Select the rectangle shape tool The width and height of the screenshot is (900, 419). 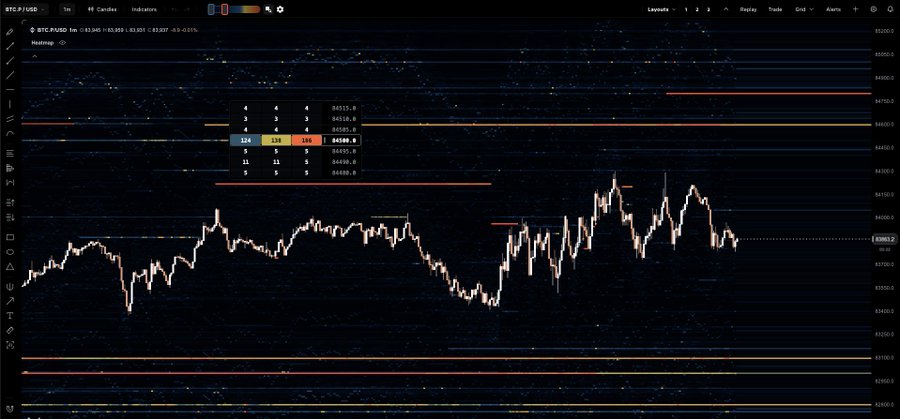tap(10, 237)
